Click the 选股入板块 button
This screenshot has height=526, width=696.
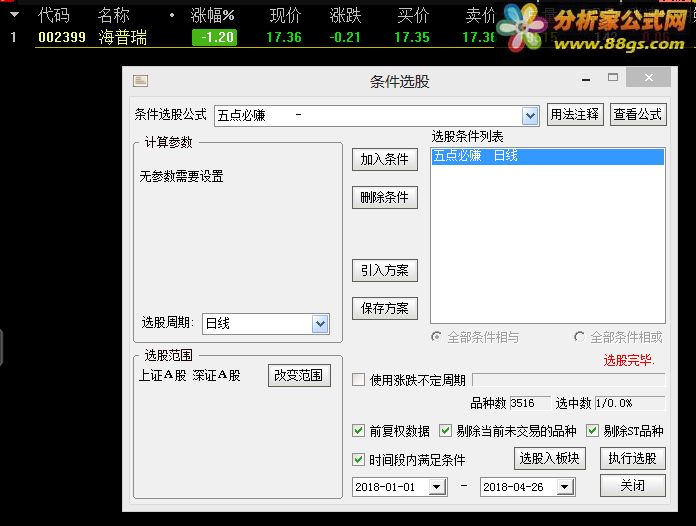pos(550,458)
